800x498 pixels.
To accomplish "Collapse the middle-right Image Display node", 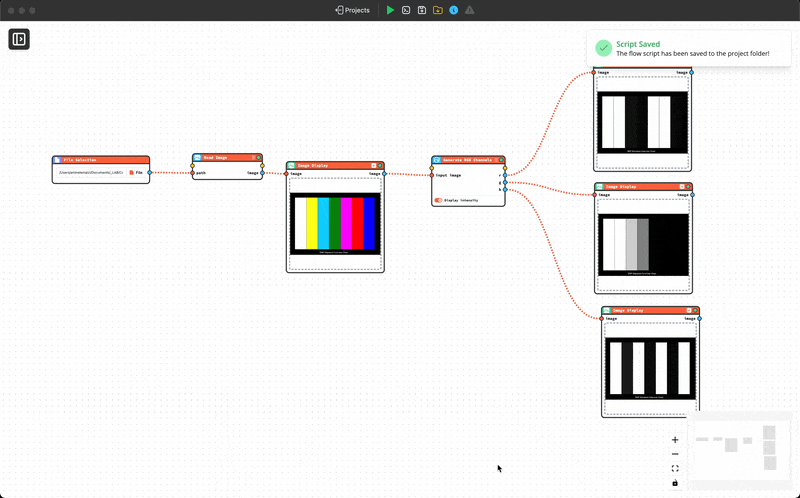I will pos(683,186).
